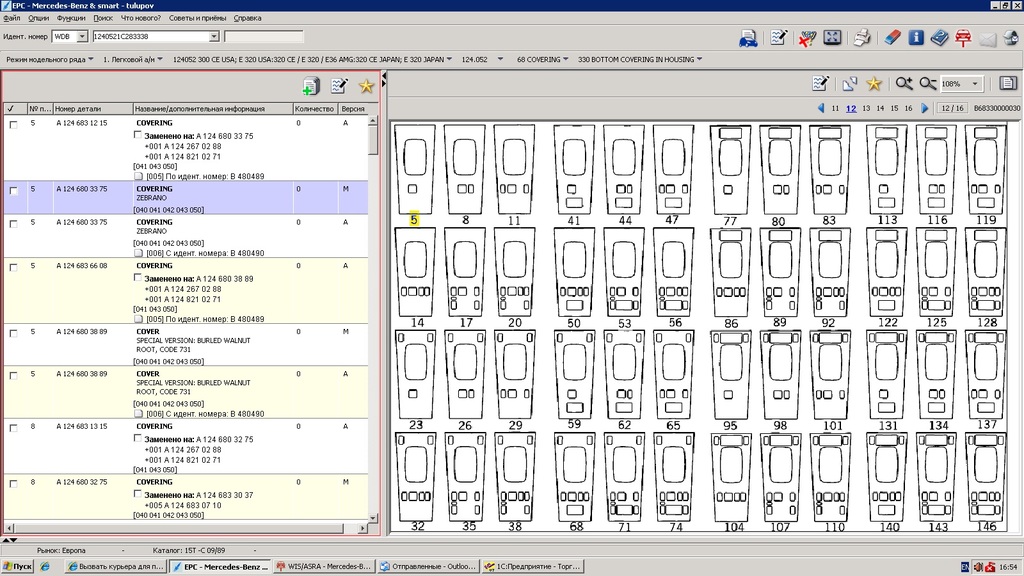The width and height of the screenshot is (1024, 576).
Task: Switch to 1С:Предприятие taskbar window
Action: click(x=533, y=566)
